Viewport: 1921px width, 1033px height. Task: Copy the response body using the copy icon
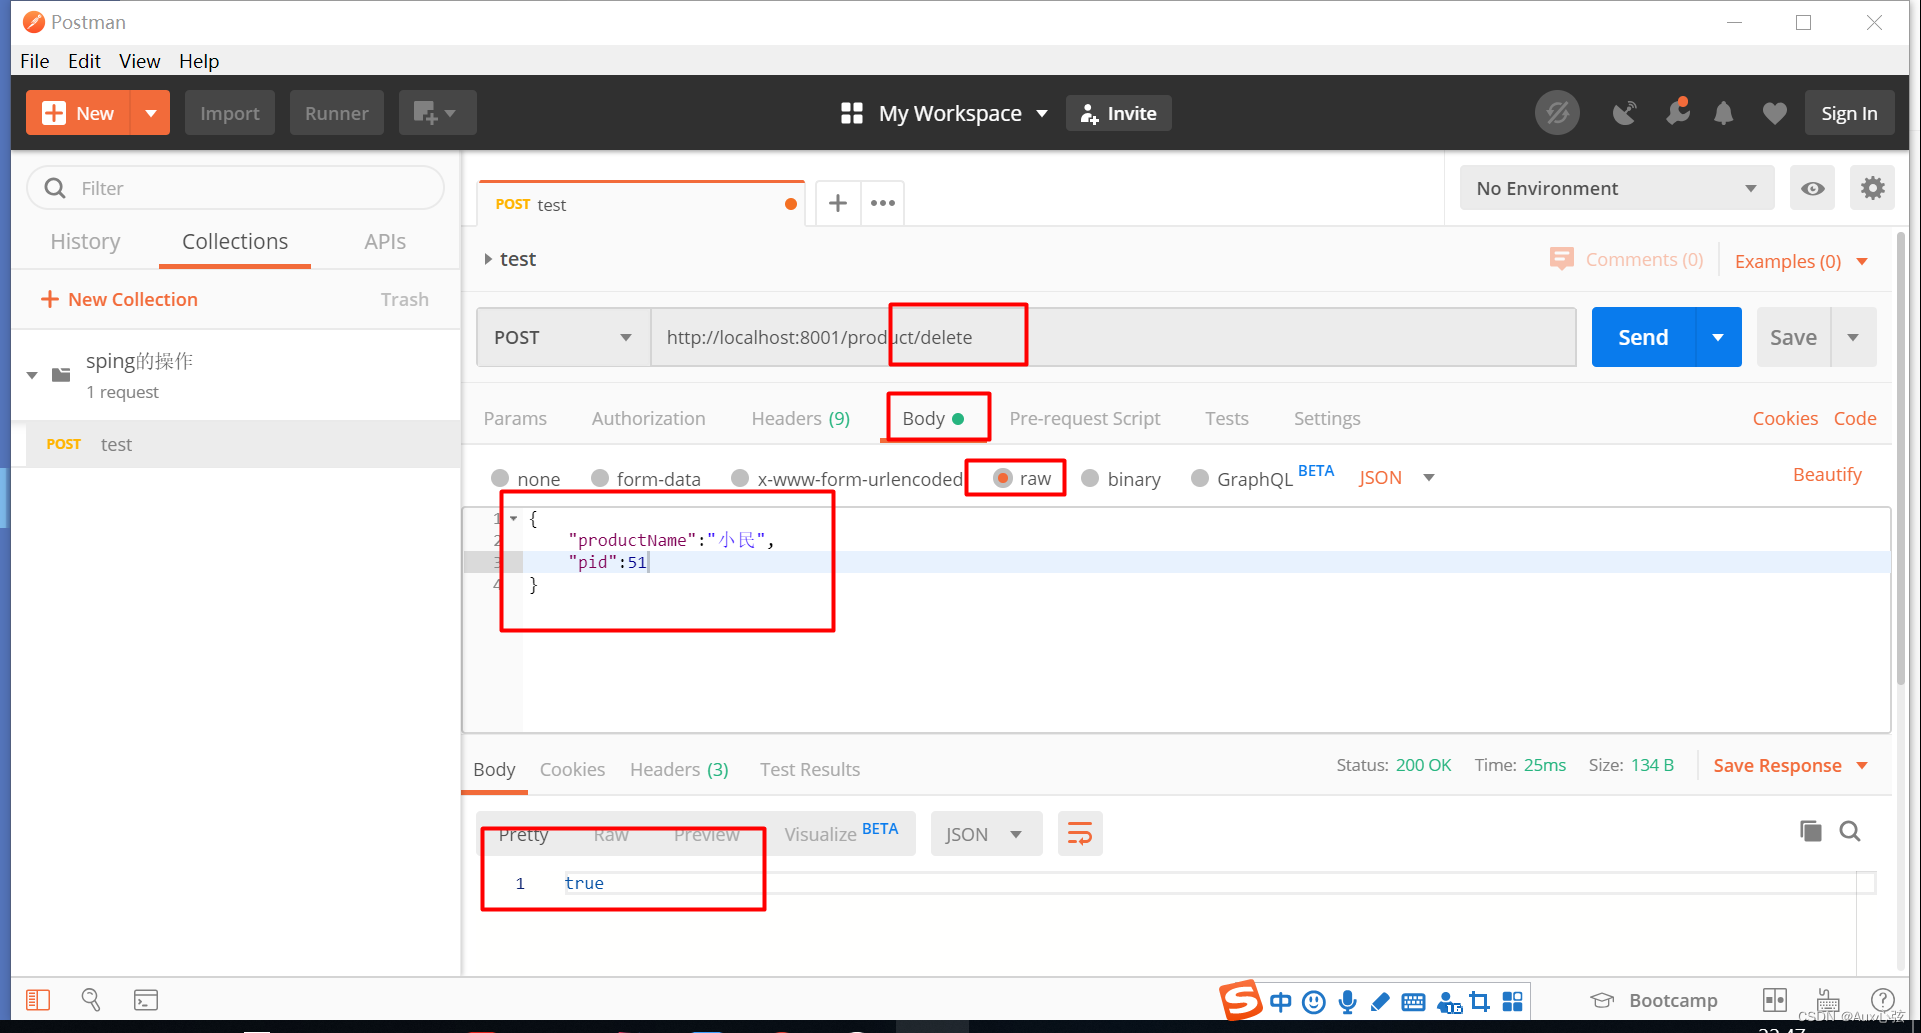pyautogui.click(x=1810, y=831)
